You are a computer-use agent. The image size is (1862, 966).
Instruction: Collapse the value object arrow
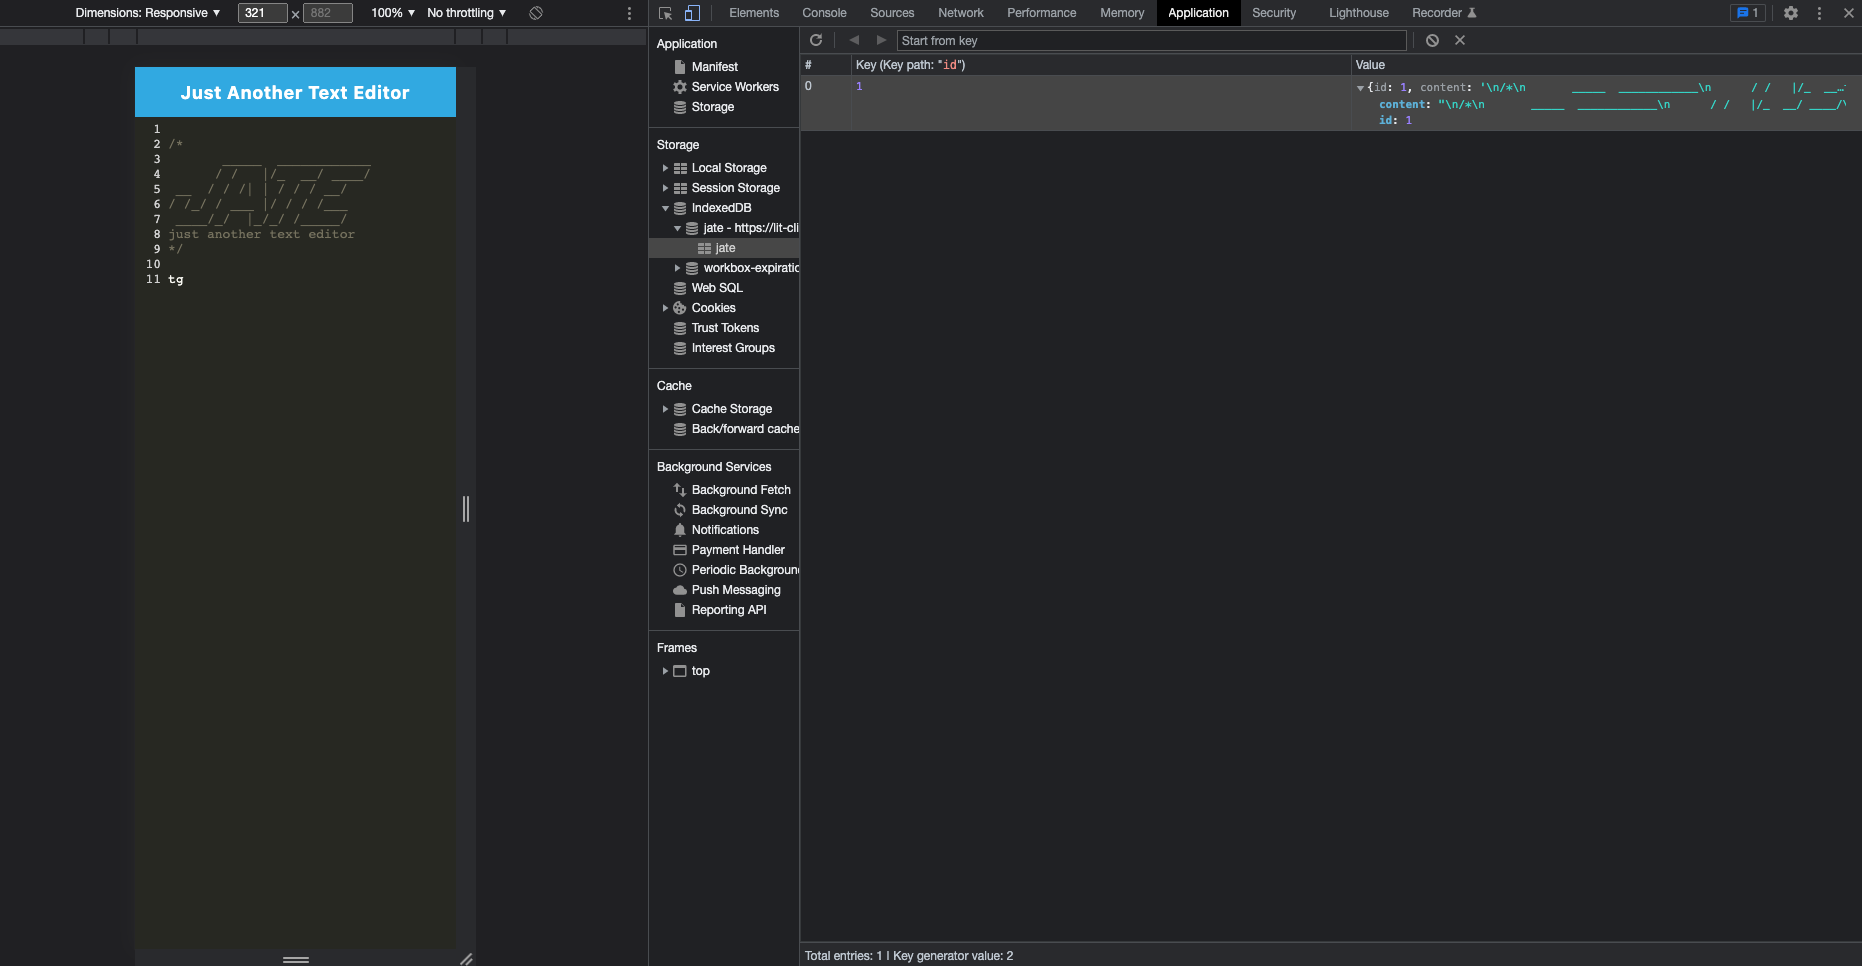tap(1360, 88)
